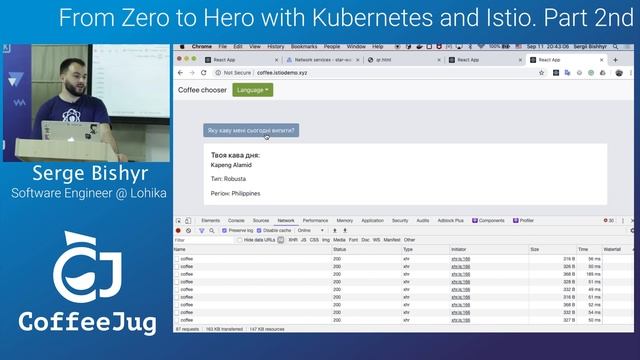Switch to the Elements DevTools tab
Viewport: 640px width, 360px height.
pyautogui.click(x=211, y=220)
